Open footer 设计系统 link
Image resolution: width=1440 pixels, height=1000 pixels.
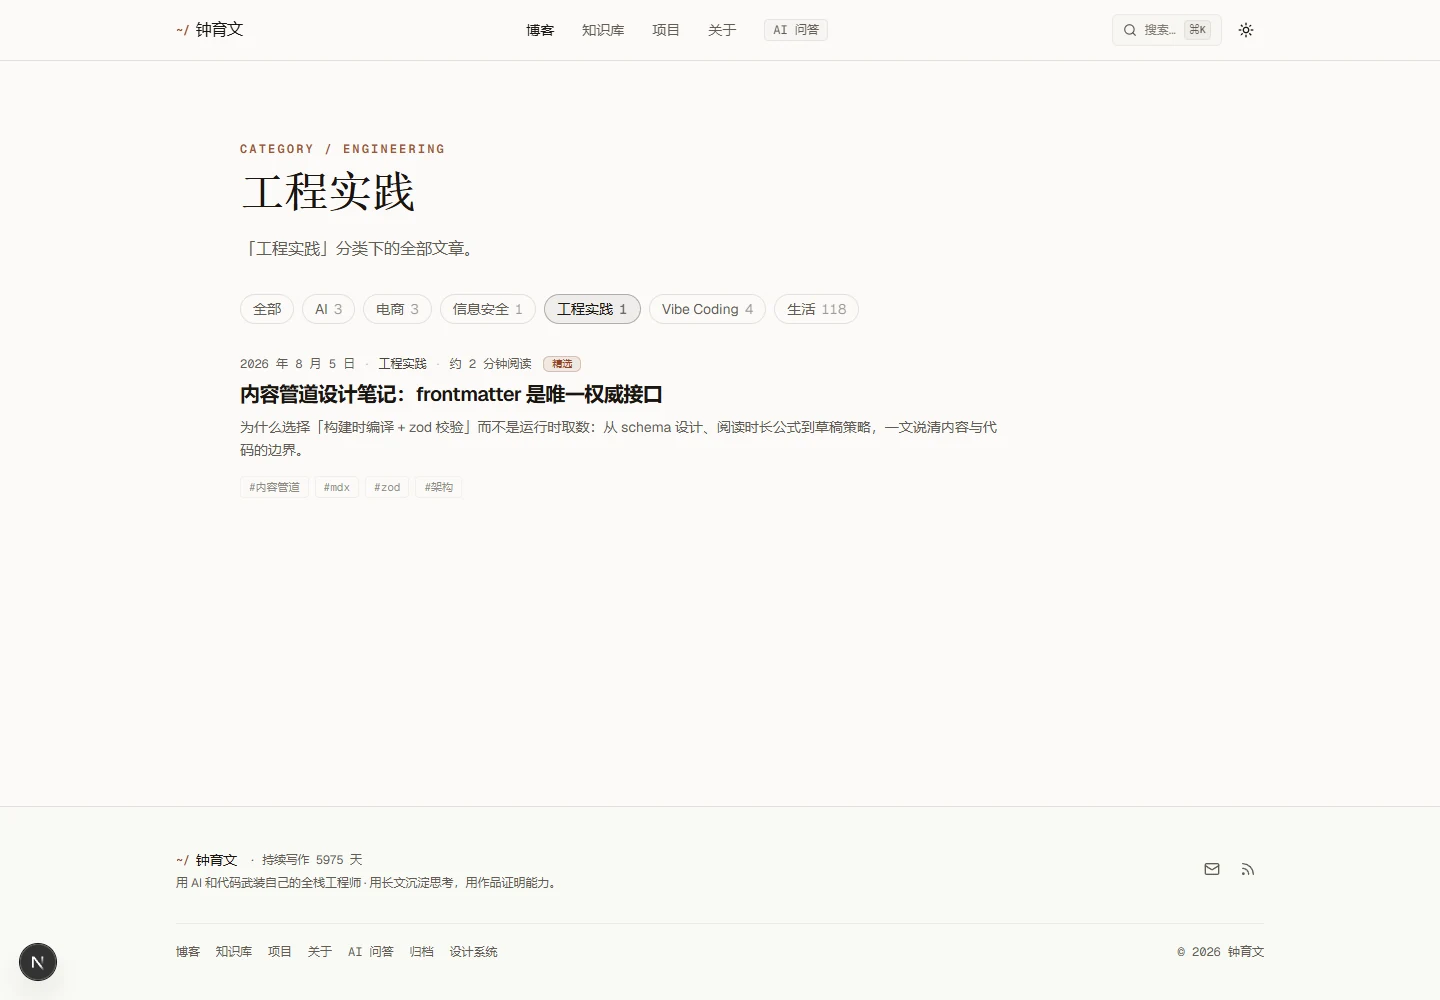click(x=473, y=952)
